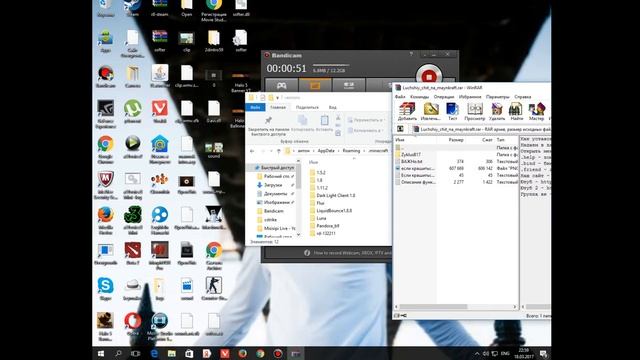Select Bandicam's screen recording mode icon
This screenshot has height=360, width=640.
click(315, 86)
